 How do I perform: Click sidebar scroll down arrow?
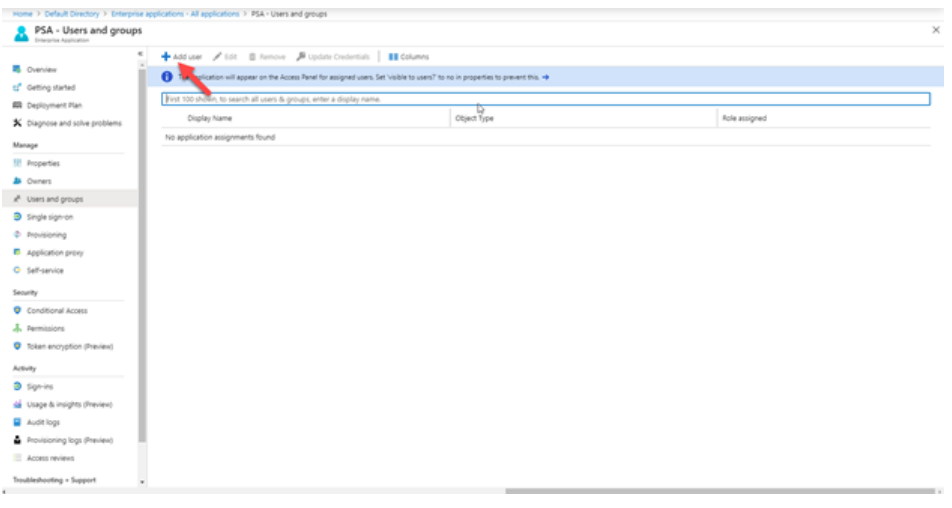(x=142, y=483)
